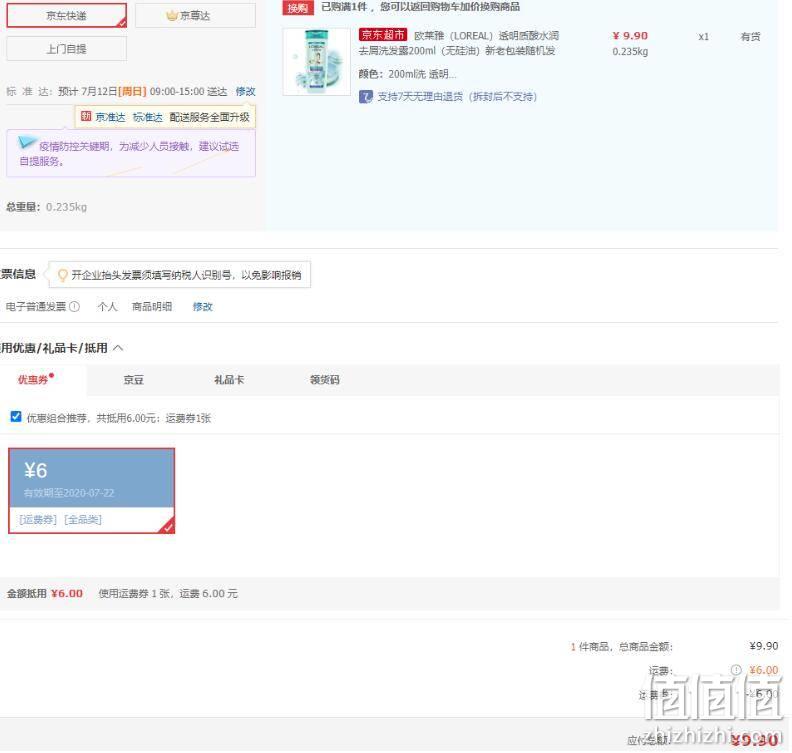The image size is (792, 753).
Task: Deselect the ¥6 shipping coupon card
Action: (x=91, y=490)
